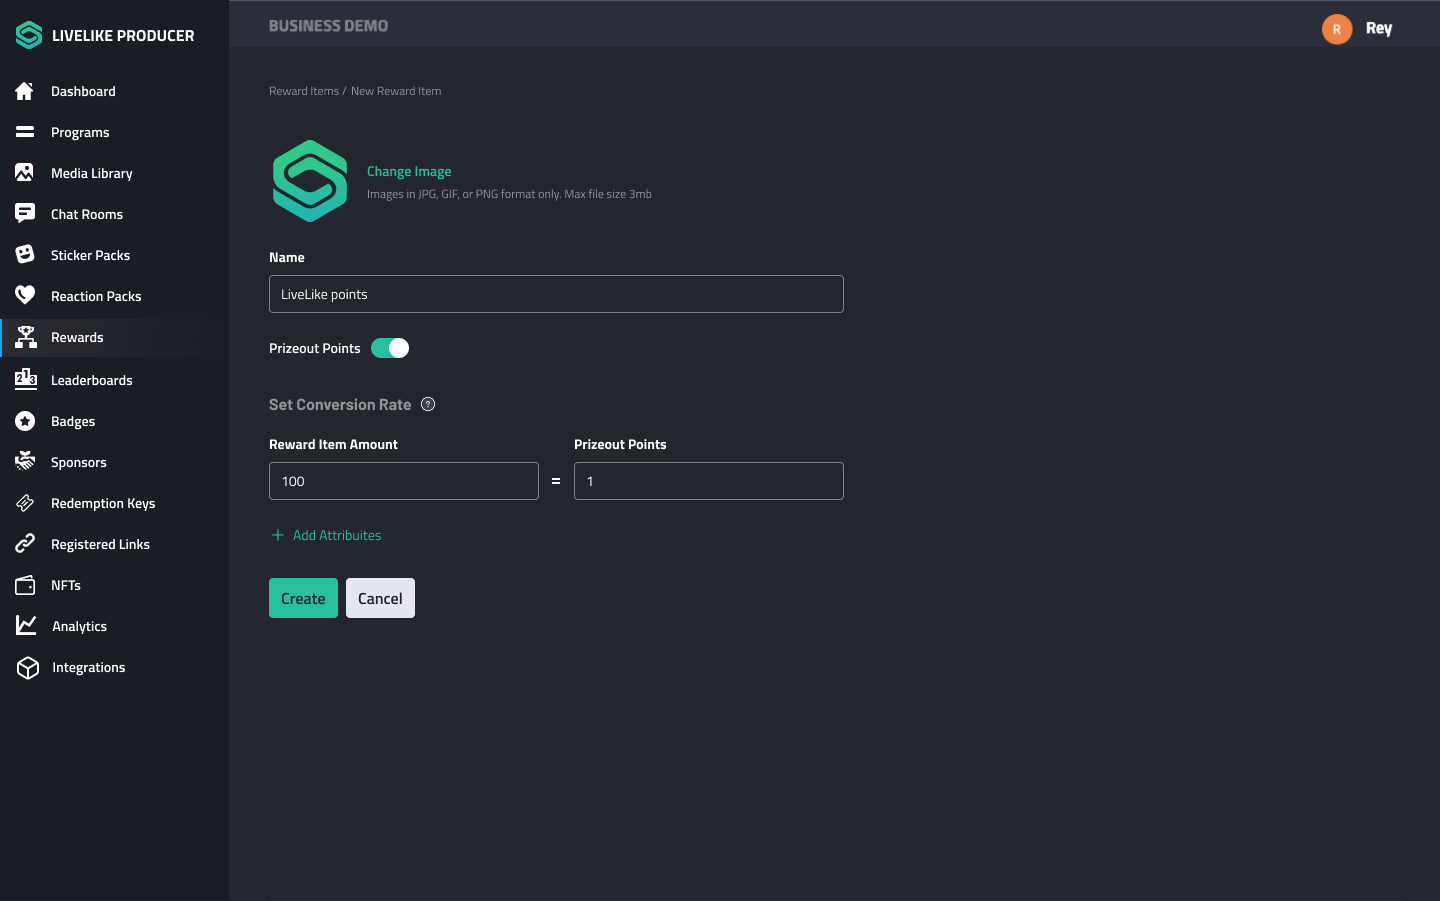The height and width of the screenshot is (901, 1440).
Task: Click the Reward Item Amount field
Action: (x=404, y=481)
